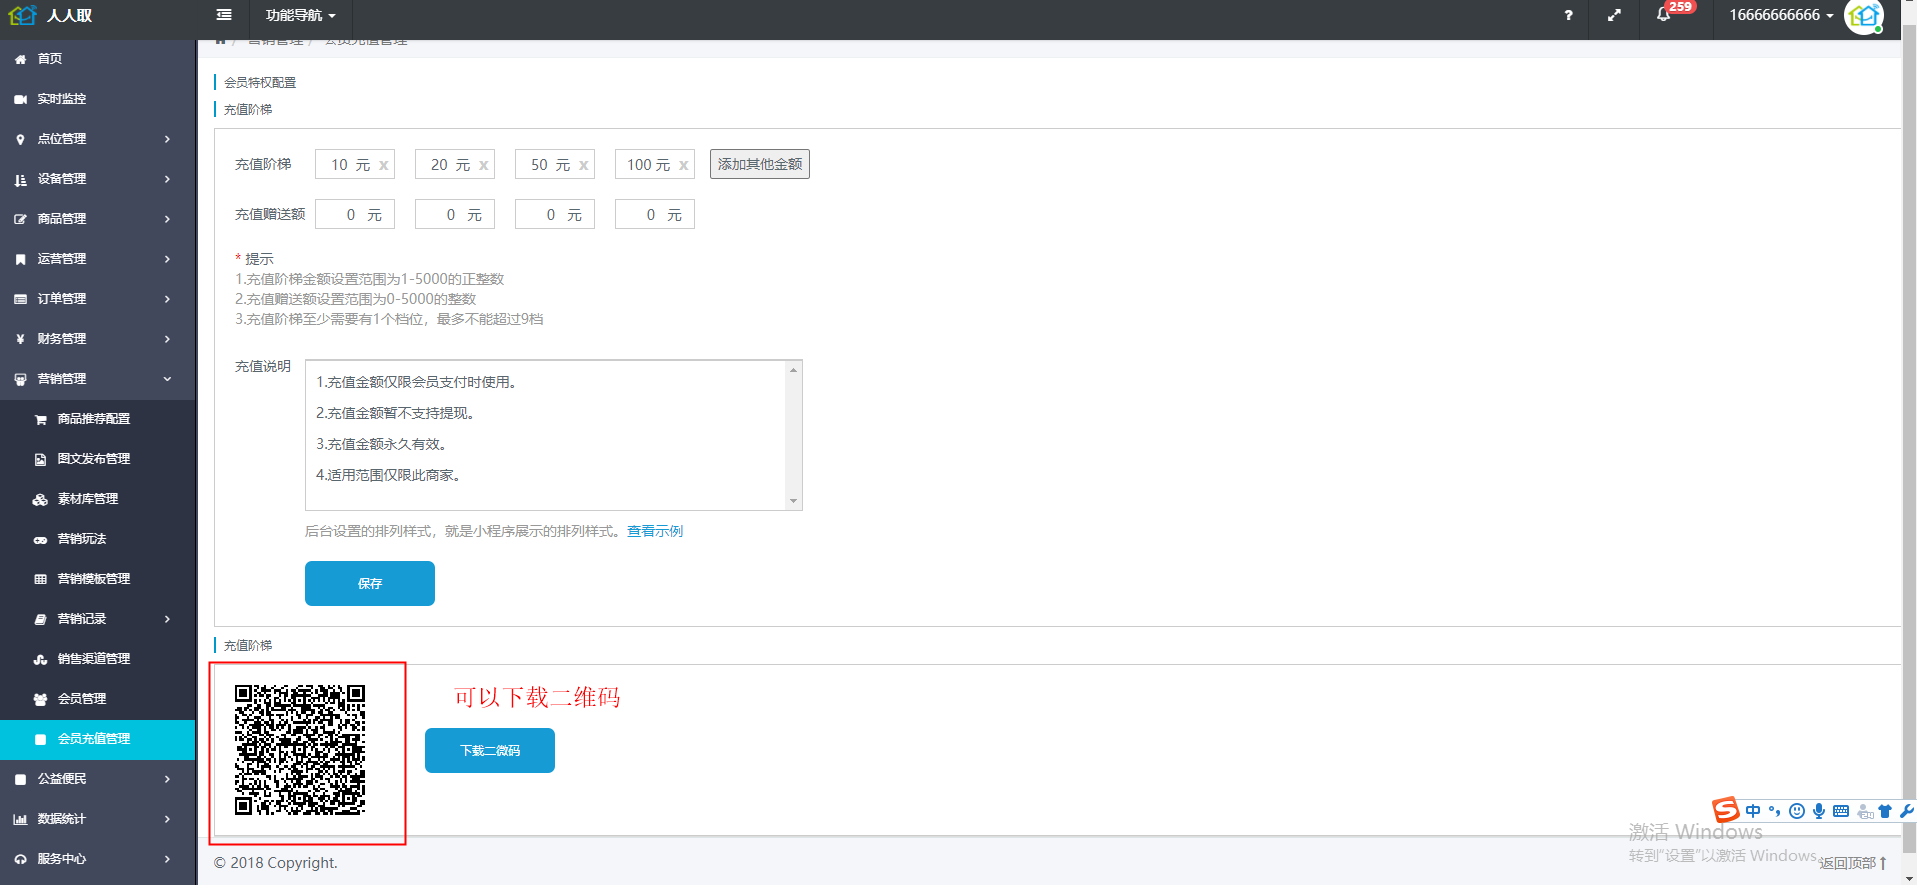
Task: Click the cart icon beside 商品推荐配置
Action: pos(40,419)
